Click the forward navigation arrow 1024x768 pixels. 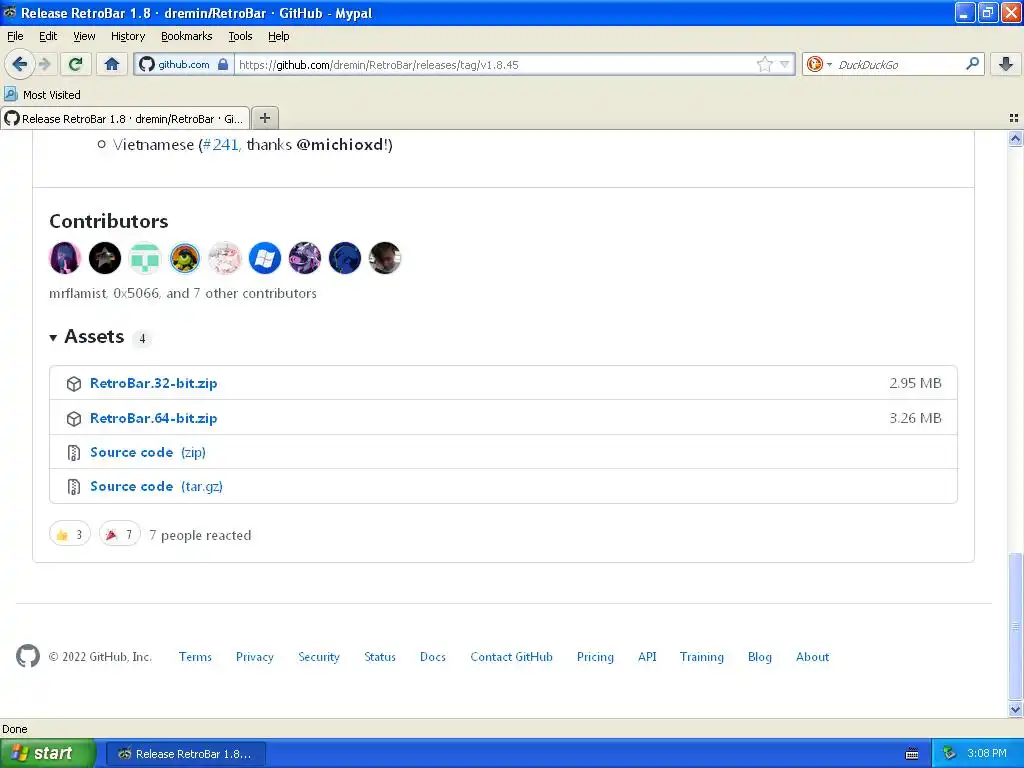tap(45, 64)
